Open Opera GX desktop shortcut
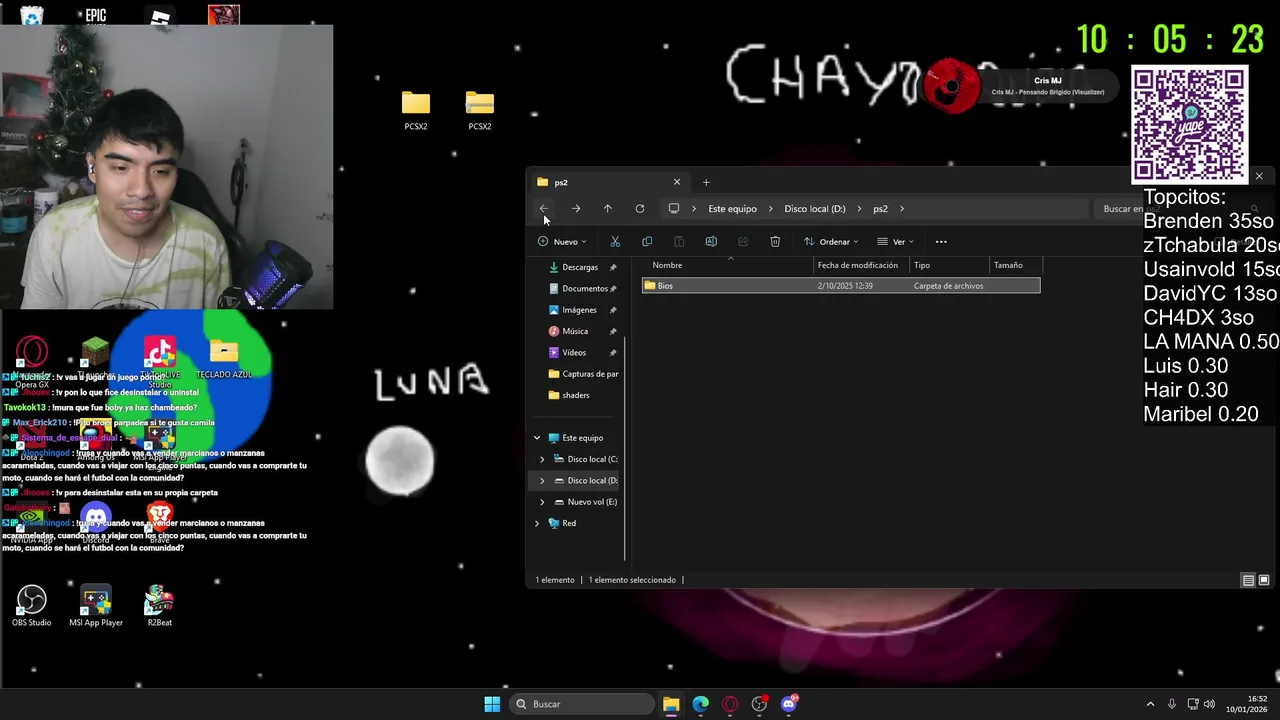Image resolution: width=1280 pixels, height=720 pixels. (x=32, y=360)
